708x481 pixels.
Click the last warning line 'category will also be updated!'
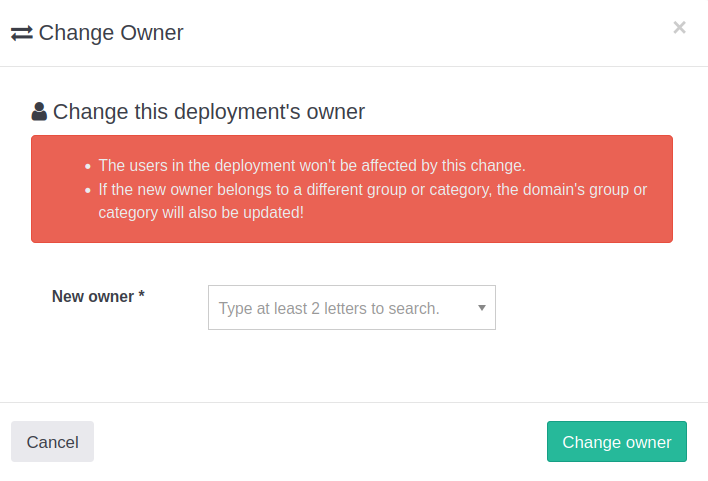[x=201, y=213]
